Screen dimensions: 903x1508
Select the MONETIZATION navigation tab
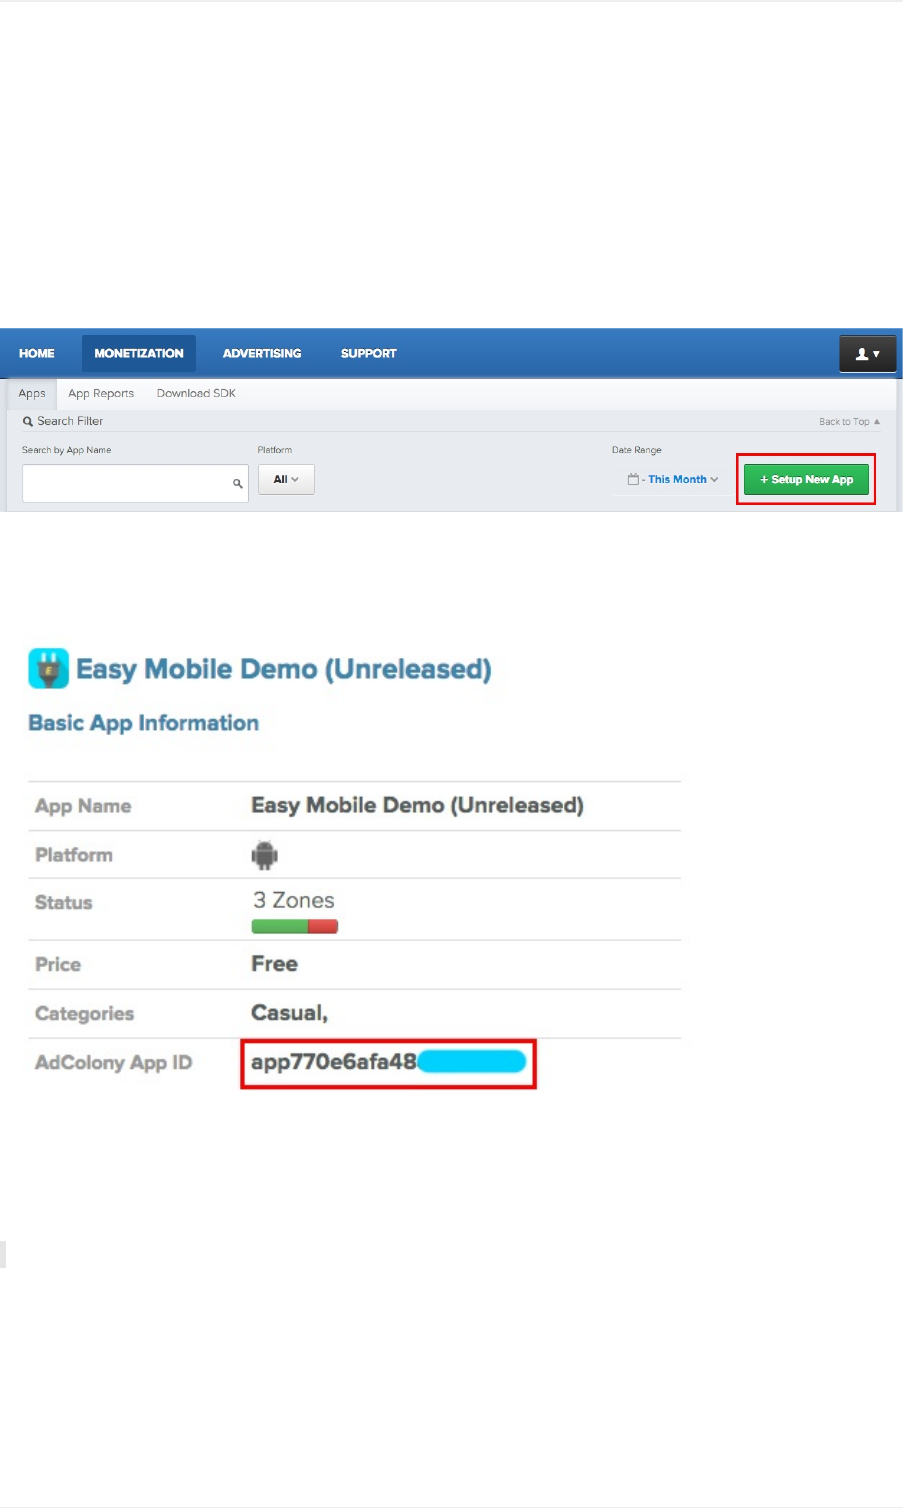[x=139, y=353]
